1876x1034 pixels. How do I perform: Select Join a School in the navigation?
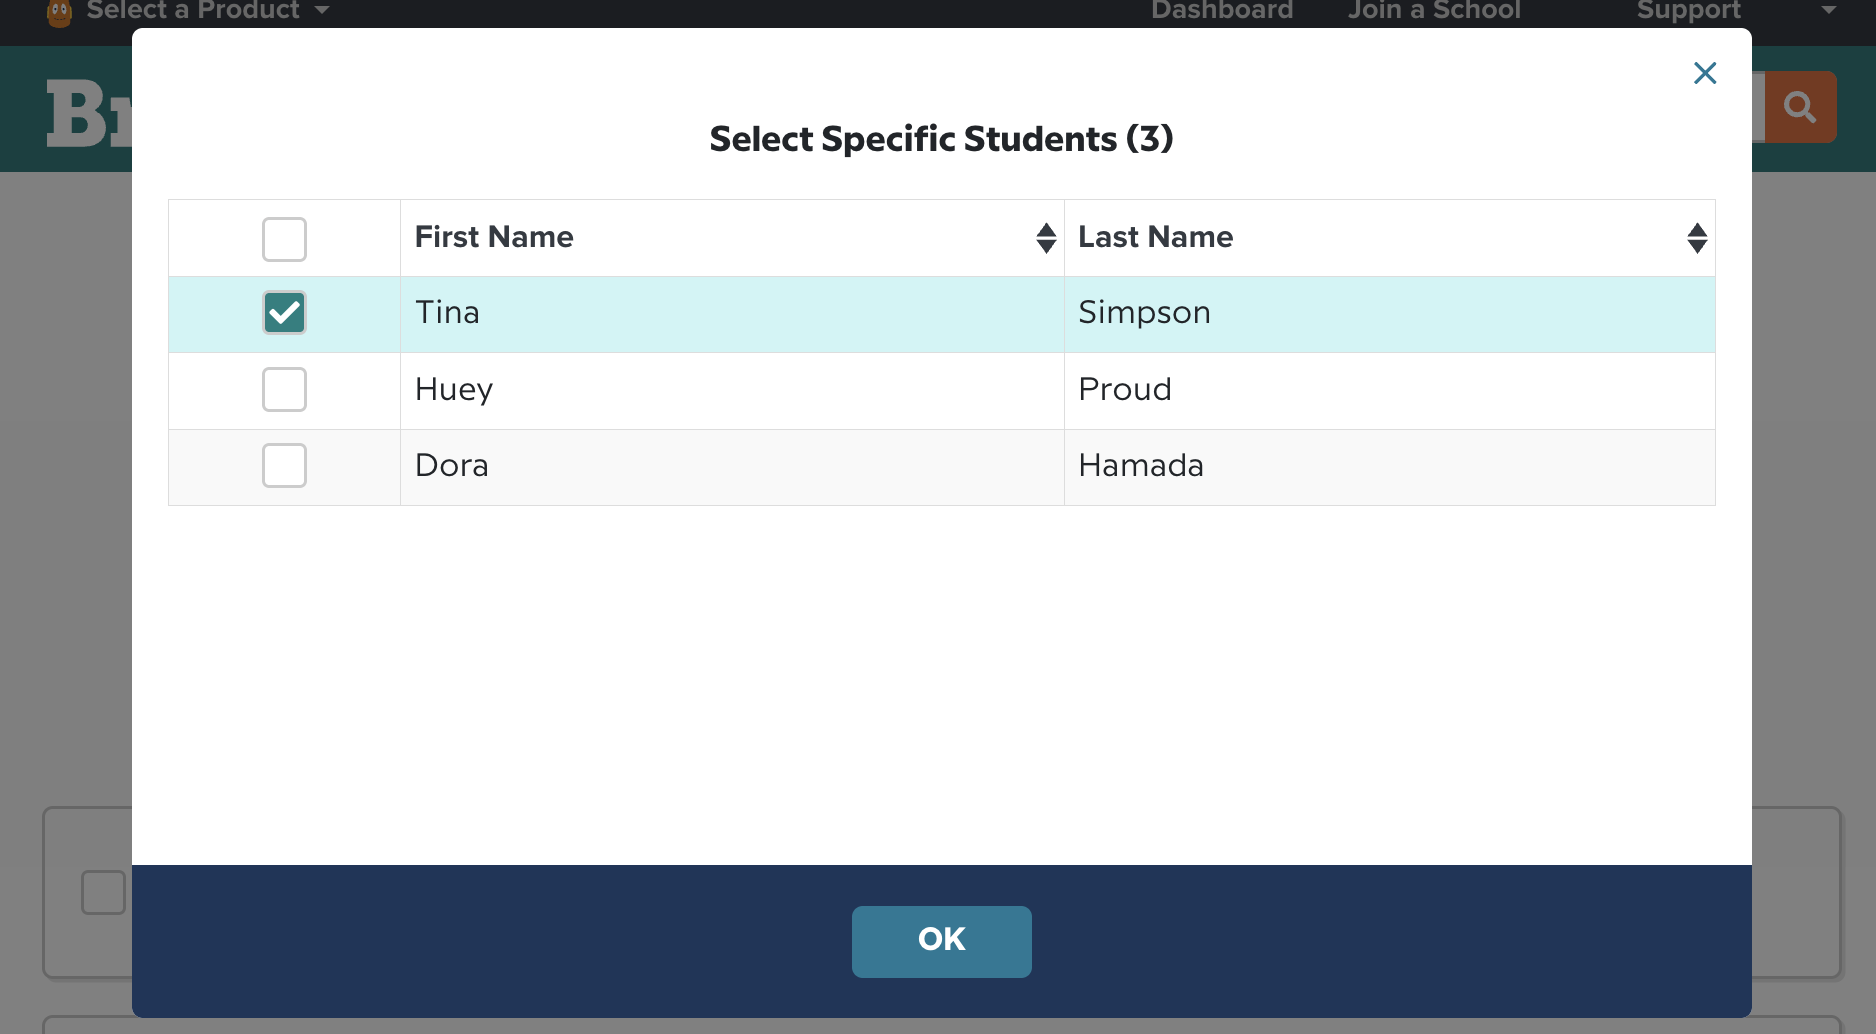point(1433,11)
